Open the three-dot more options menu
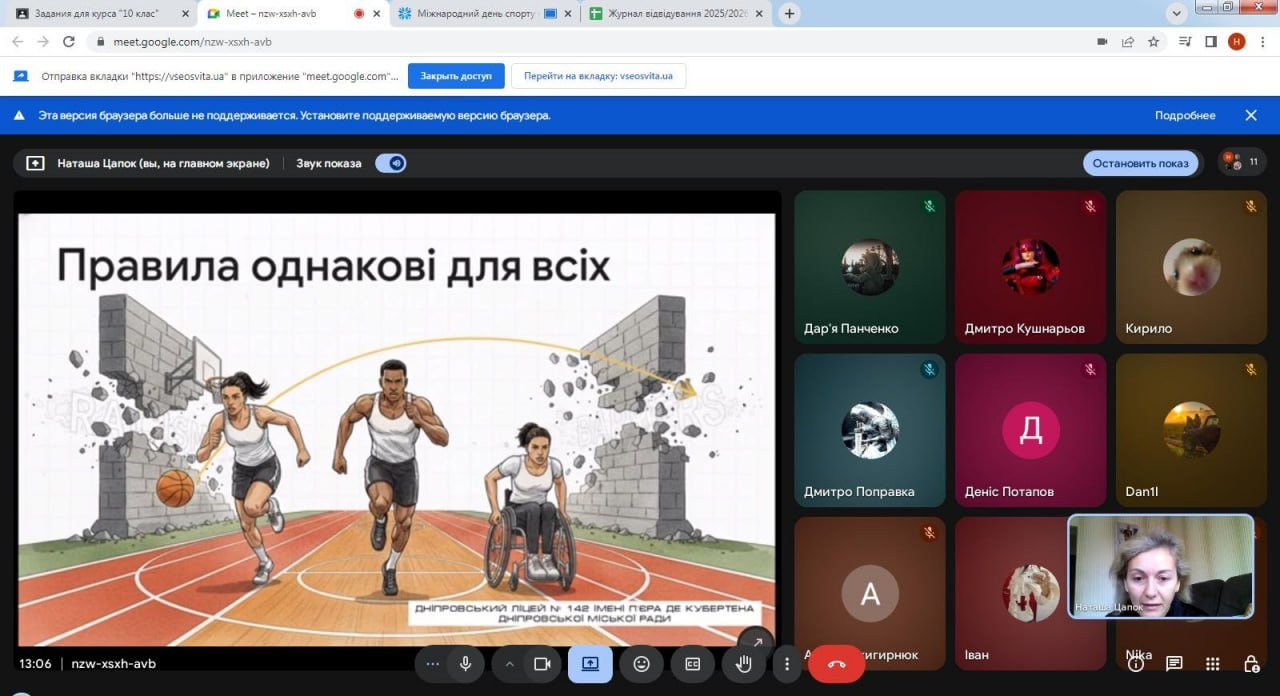Image resolution: width=1280 pixels, height=696 pixels. coord(787,664)
